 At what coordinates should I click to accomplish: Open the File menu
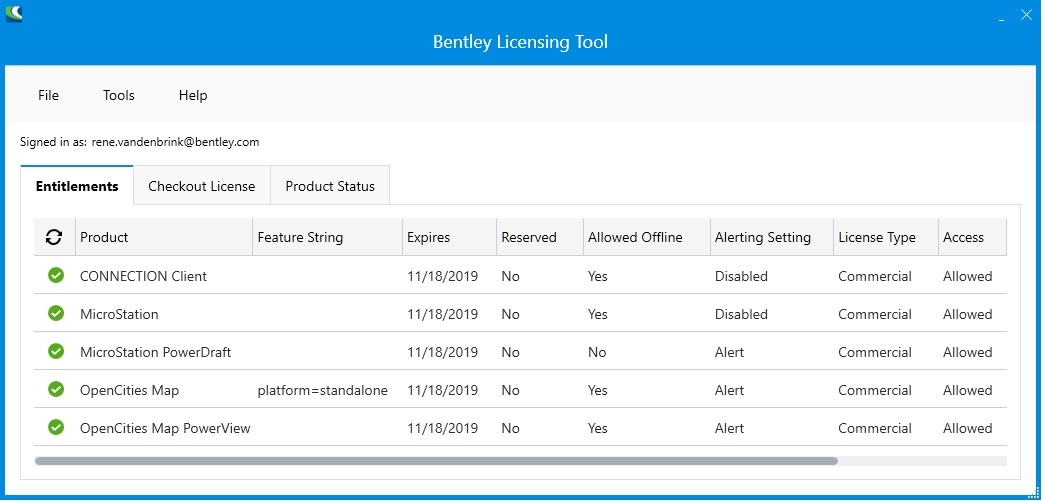coord(49,95)
